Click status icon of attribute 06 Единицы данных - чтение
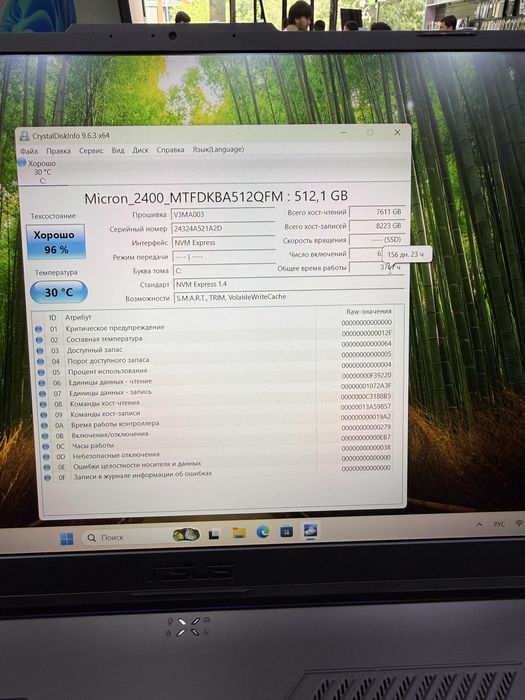Screen dimensions: 525x700 pyautogui.click(x=42, y=383)
